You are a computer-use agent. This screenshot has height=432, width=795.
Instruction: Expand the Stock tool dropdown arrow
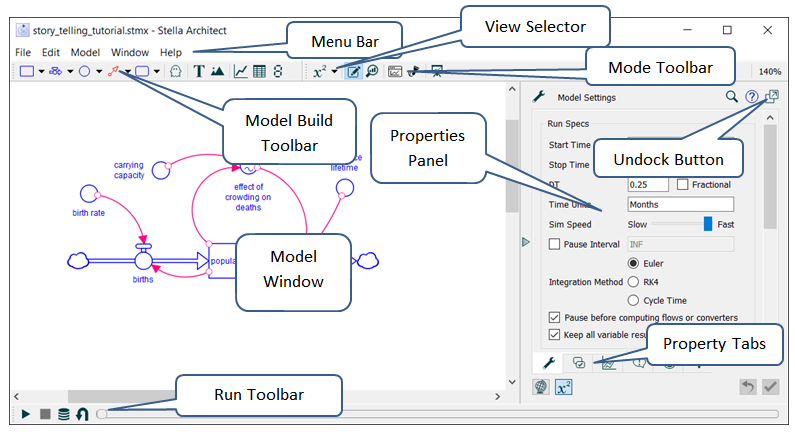coord(42,72)
